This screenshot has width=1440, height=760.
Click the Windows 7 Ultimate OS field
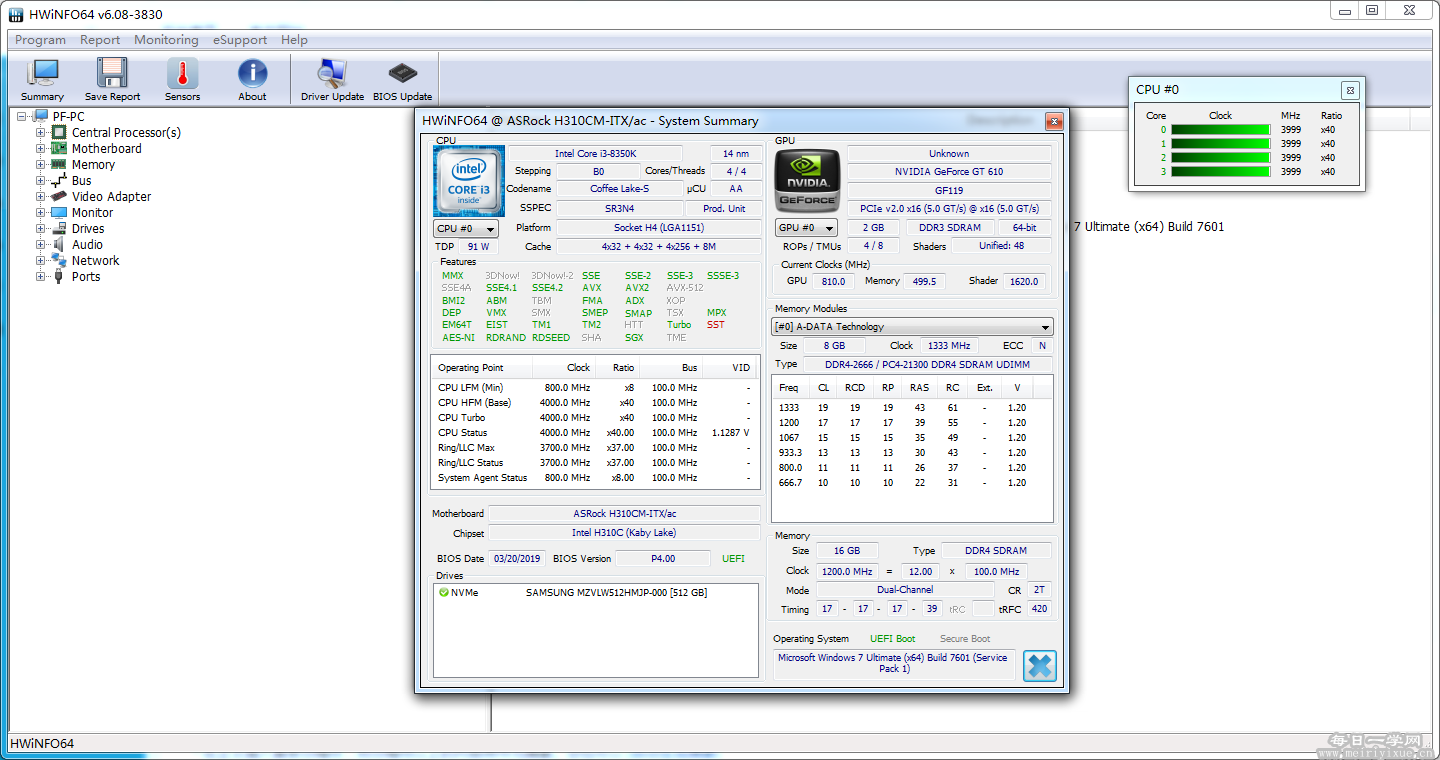(x=895, y=664)
